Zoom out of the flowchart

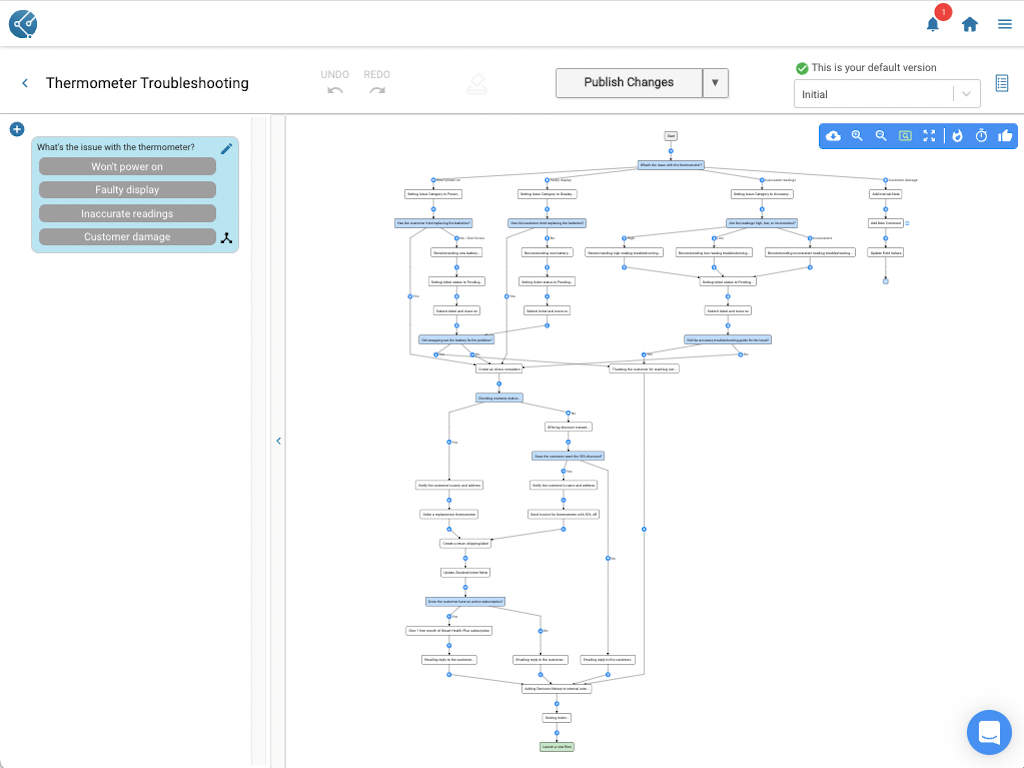click(x=881, y=136)
